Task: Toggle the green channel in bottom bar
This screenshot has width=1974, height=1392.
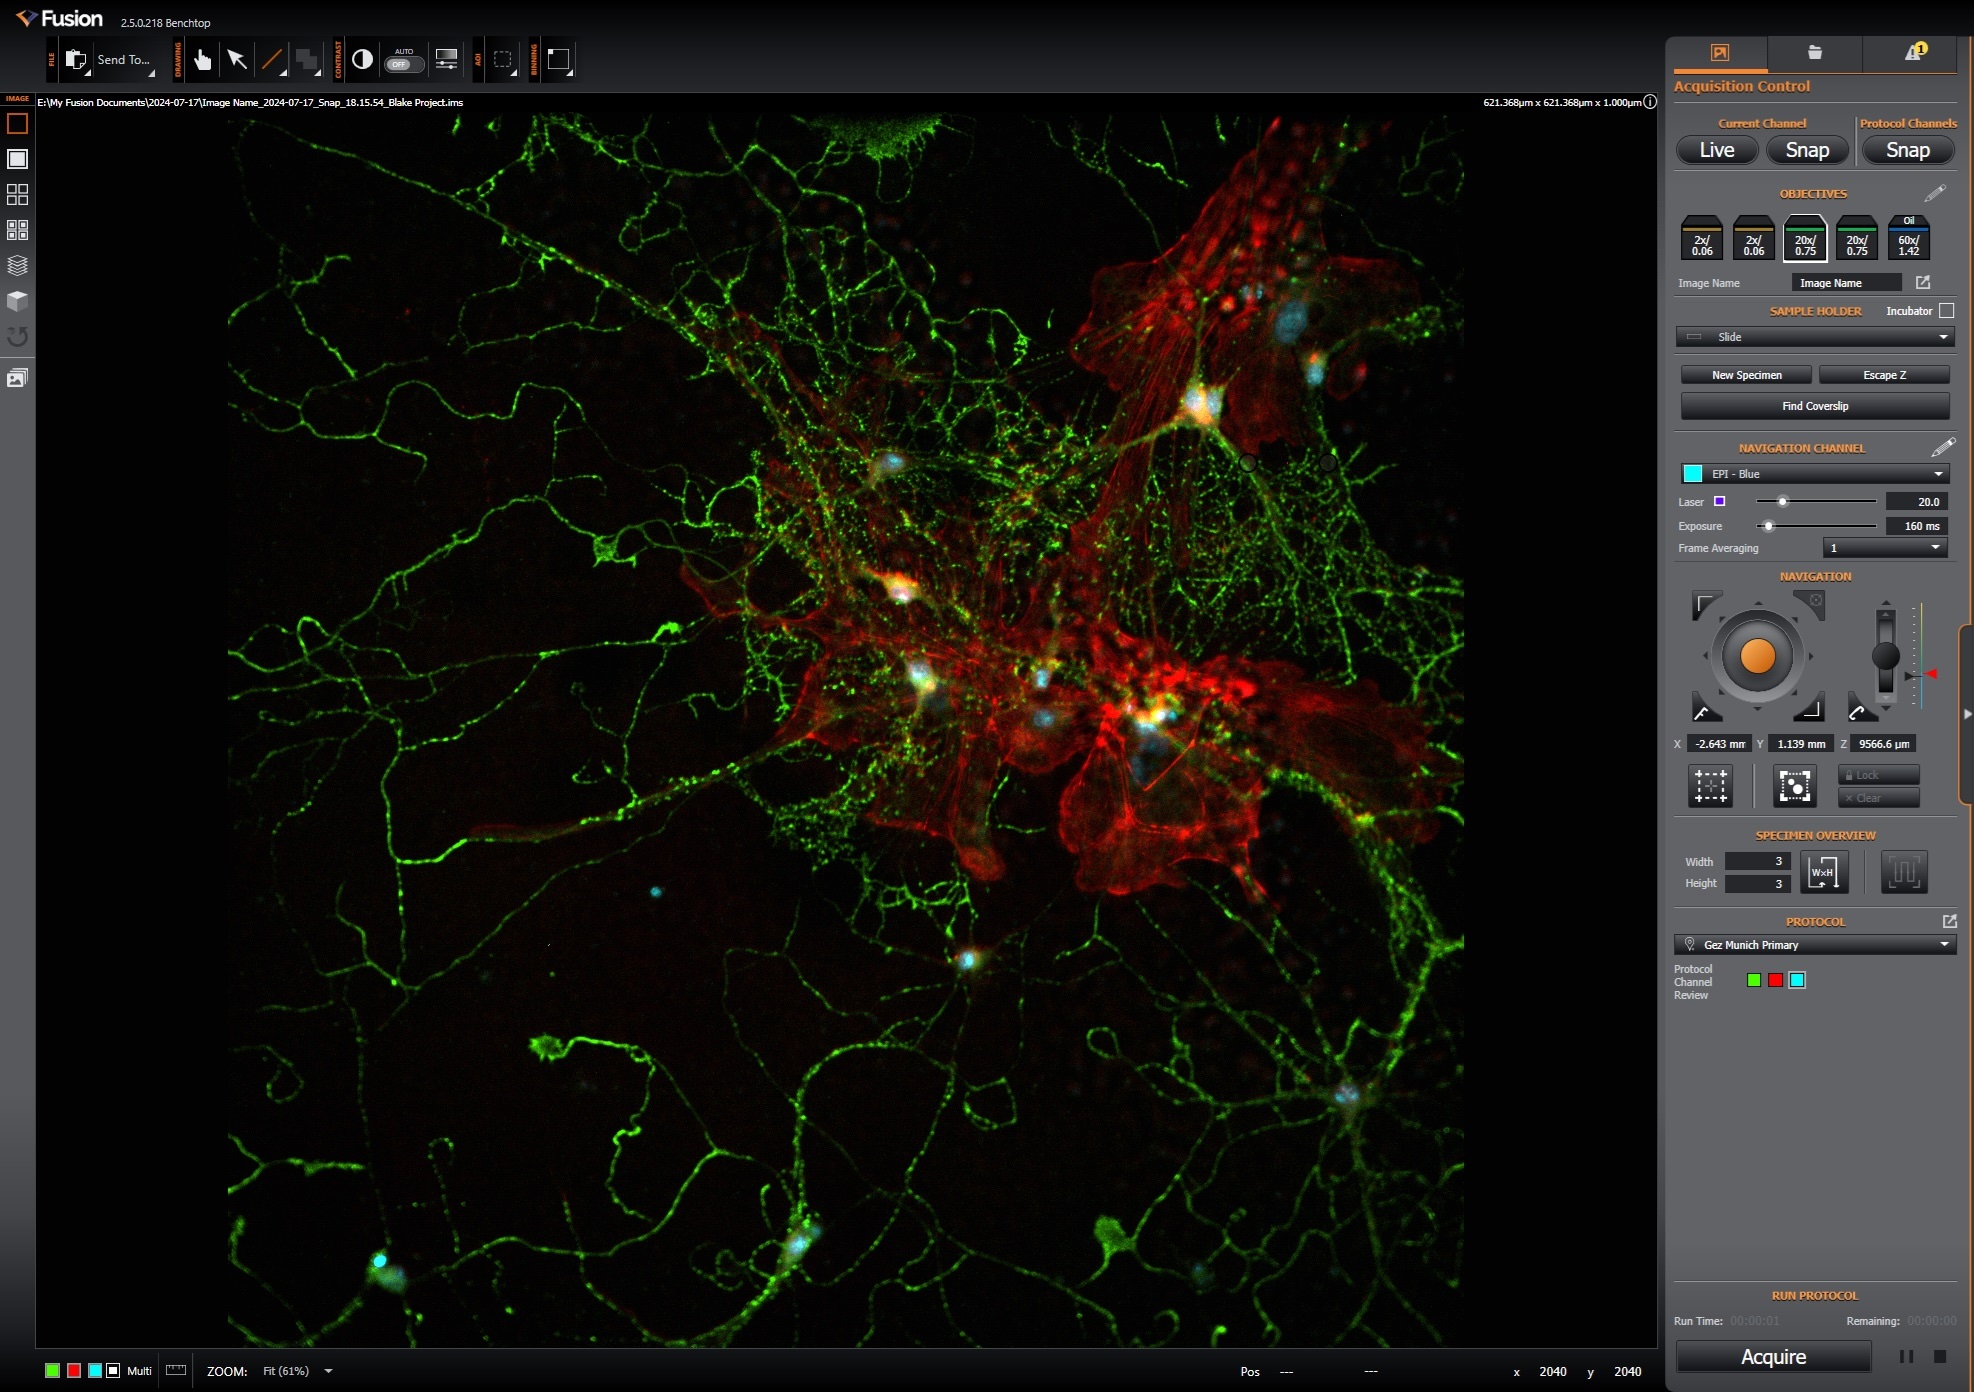Action: 52,1370
